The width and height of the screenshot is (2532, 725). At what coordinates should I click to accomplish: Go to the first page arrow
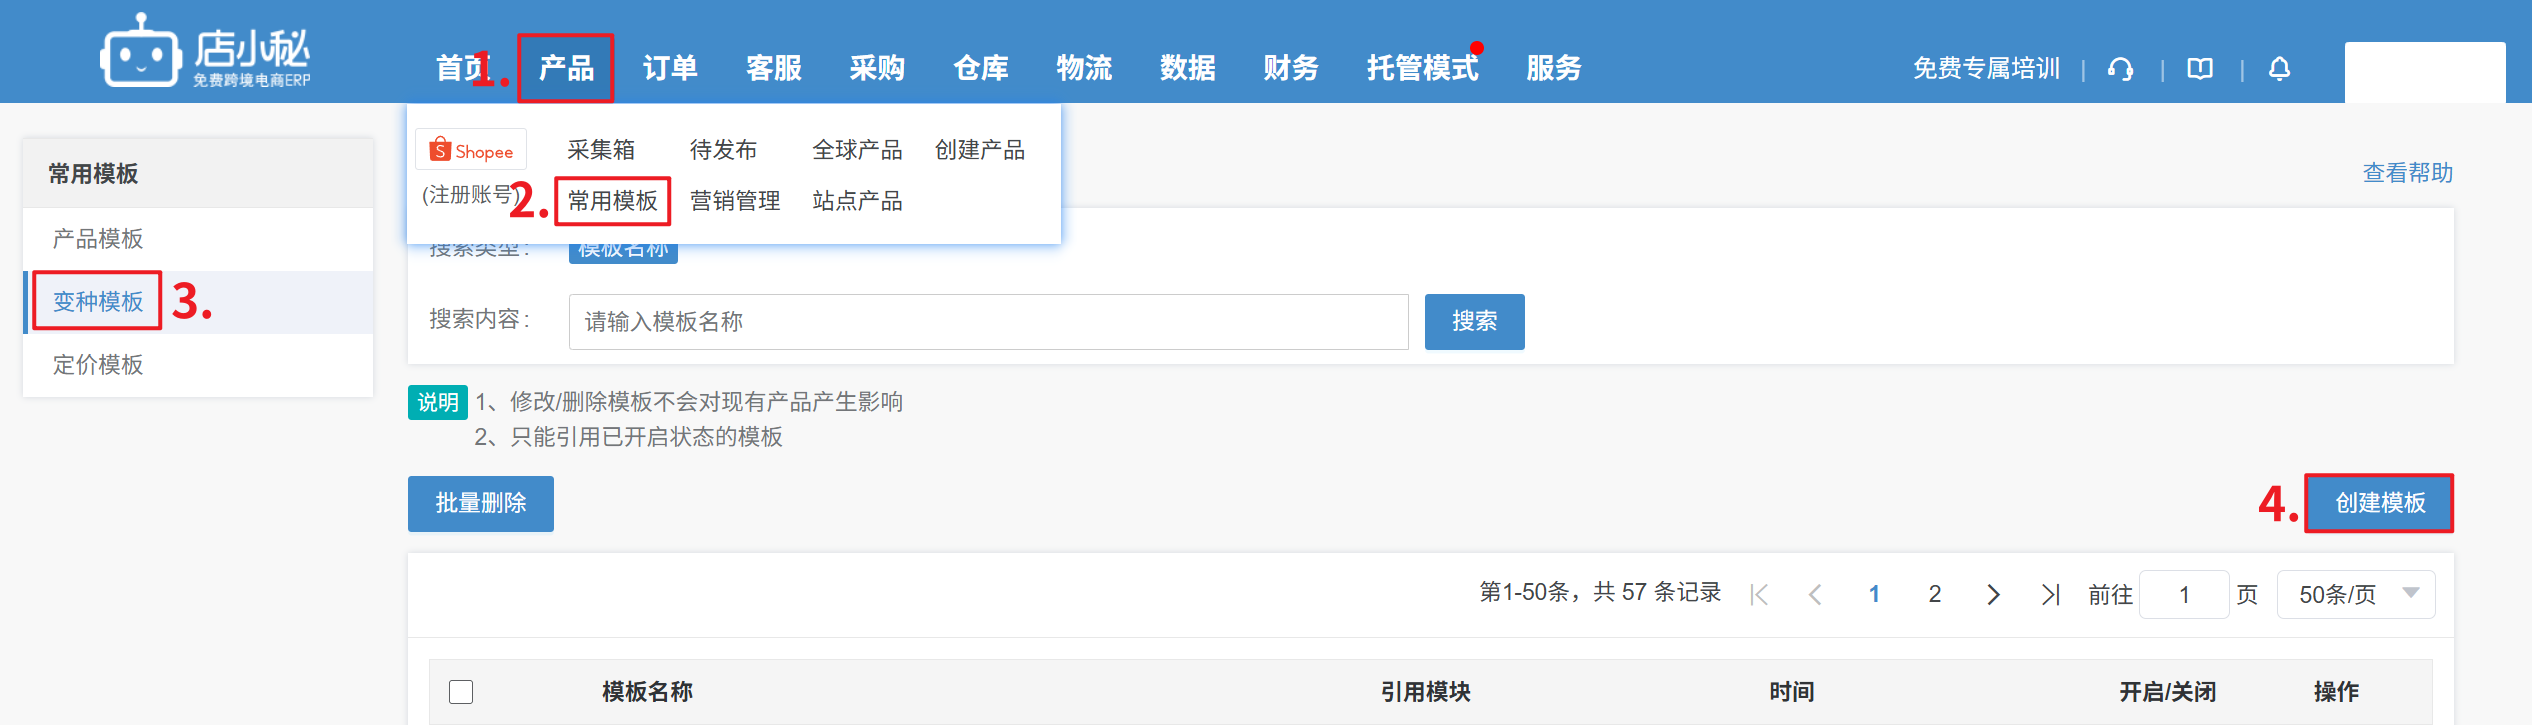[1759, 595]
